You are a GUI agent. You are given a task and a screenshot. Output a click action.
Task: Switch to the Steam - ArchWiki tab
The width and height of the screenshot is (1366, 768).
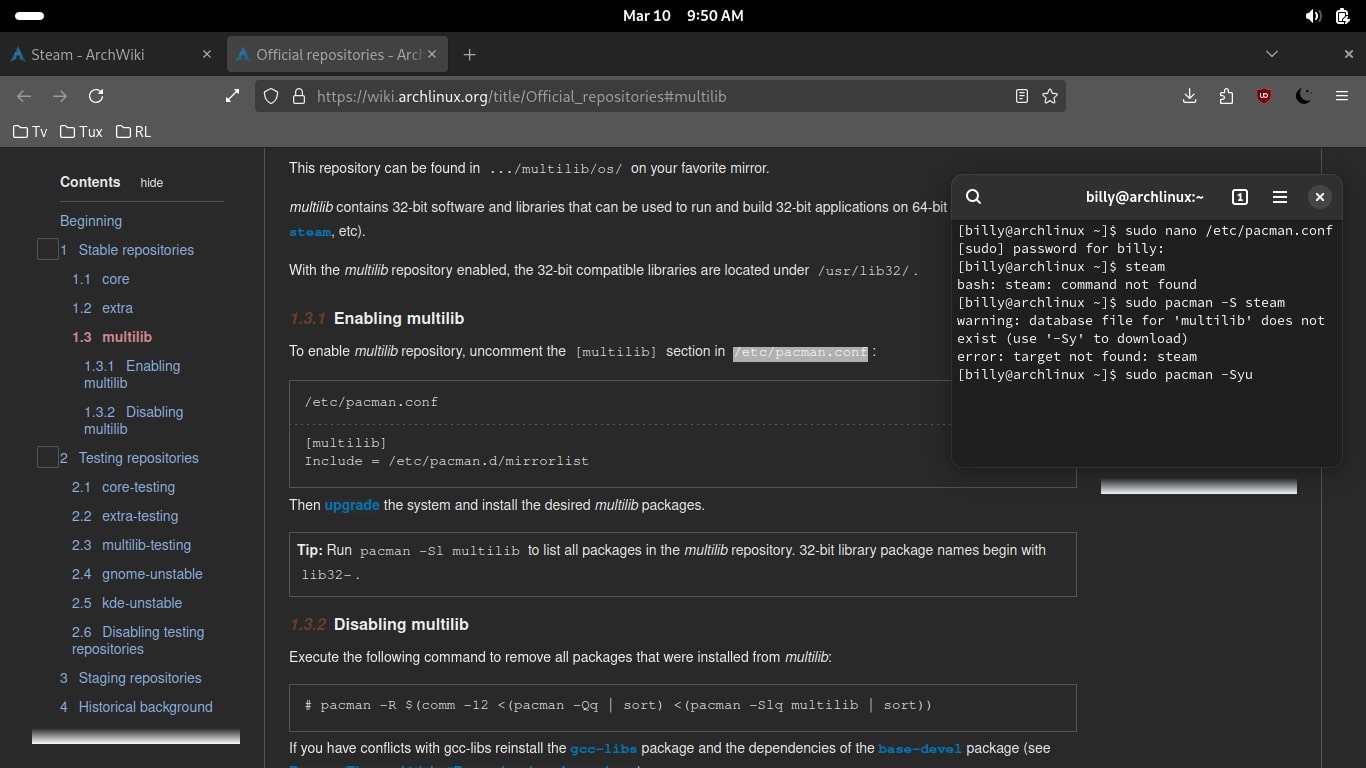pos(110,54)
